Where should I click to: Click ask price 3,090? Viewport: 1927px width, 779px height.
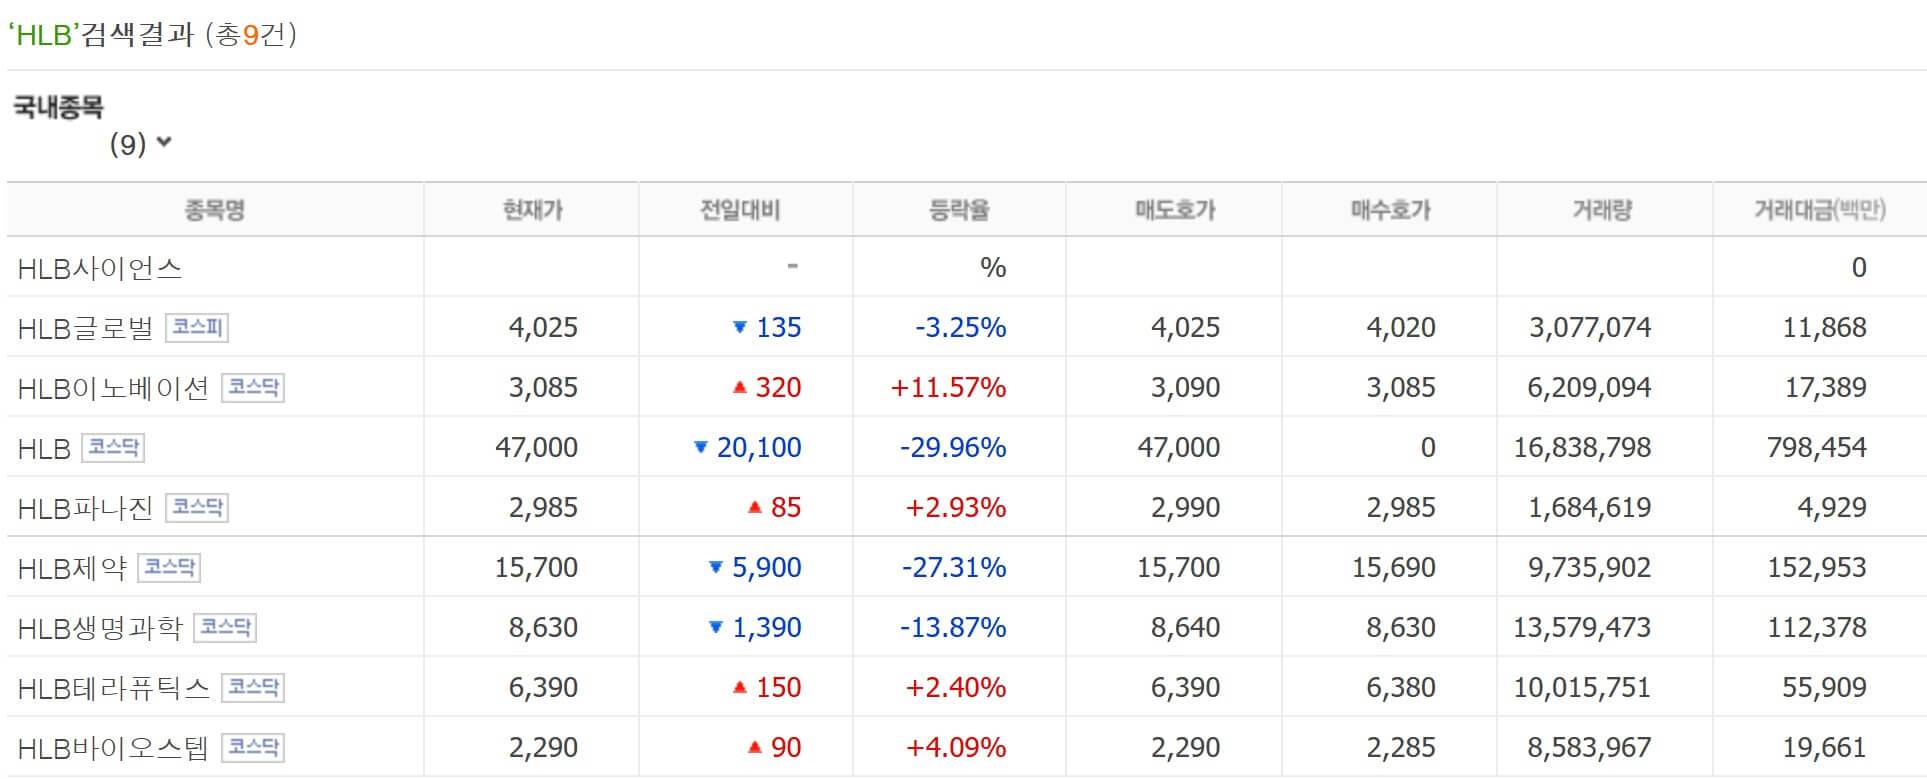coord(1185,388)
